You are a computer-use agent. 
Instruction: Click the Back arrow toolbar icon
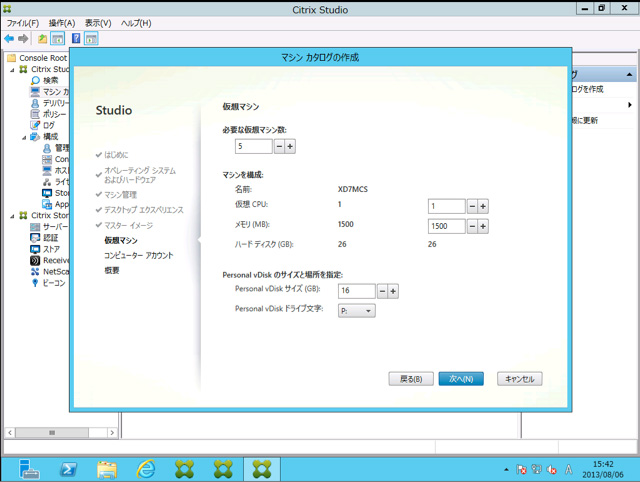click(x=9, y=39)
